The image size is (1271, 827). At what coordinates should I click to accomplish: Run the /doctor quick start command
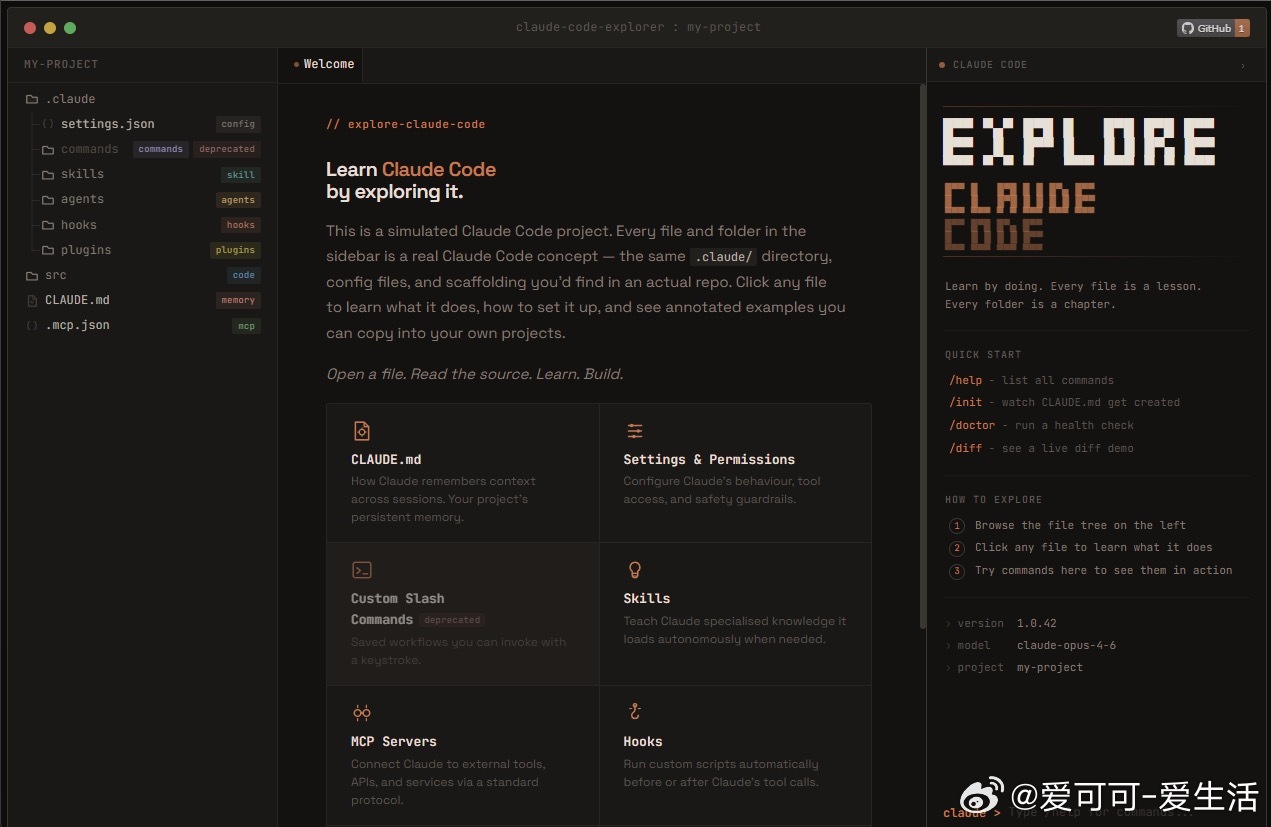pos(972,425)
